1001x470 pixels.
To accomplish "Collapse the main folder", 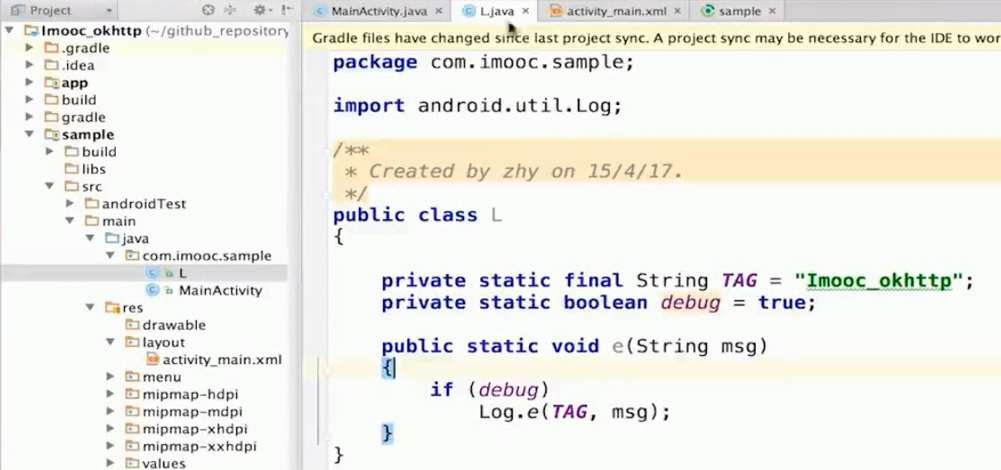I will [x=70, y=221].
